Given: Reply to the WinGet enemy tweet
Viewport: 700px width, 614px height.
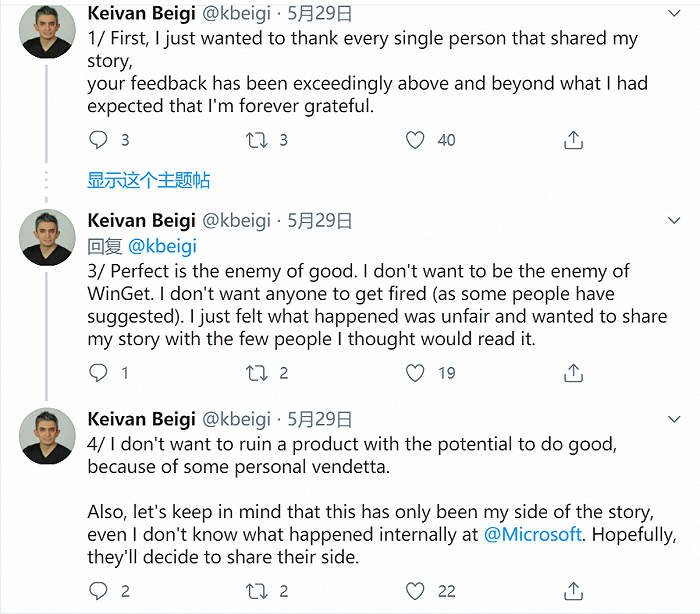Looking at the screenshot, I should [x=98, y=373].
